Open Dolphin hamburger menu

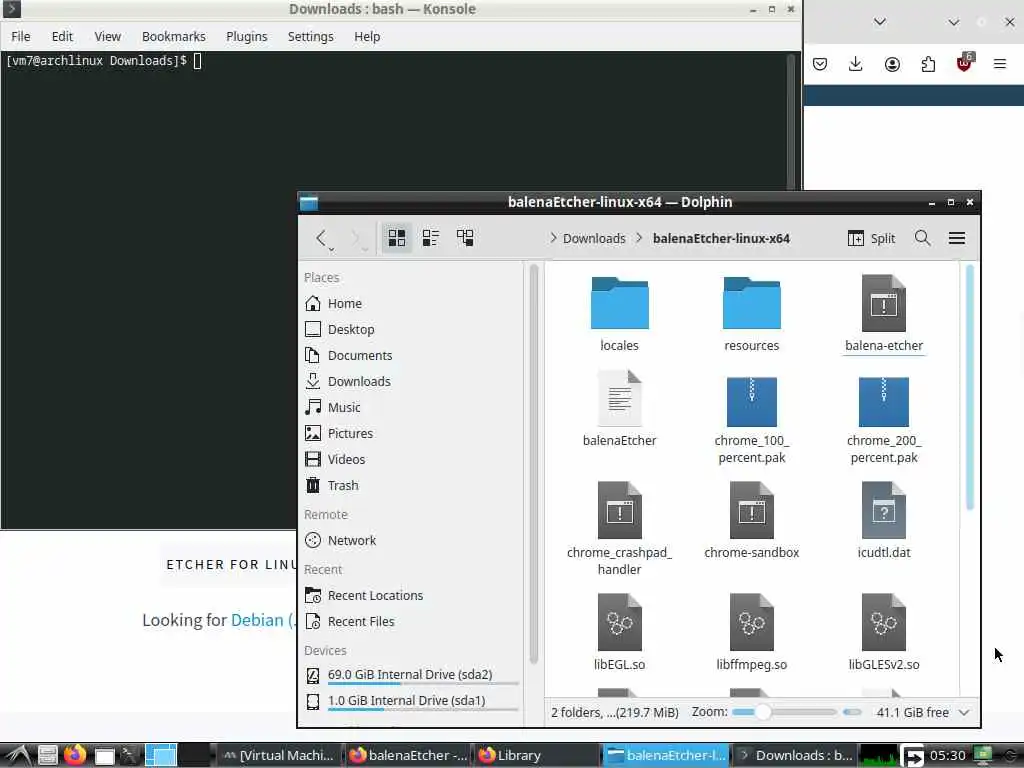coord(957,238)
